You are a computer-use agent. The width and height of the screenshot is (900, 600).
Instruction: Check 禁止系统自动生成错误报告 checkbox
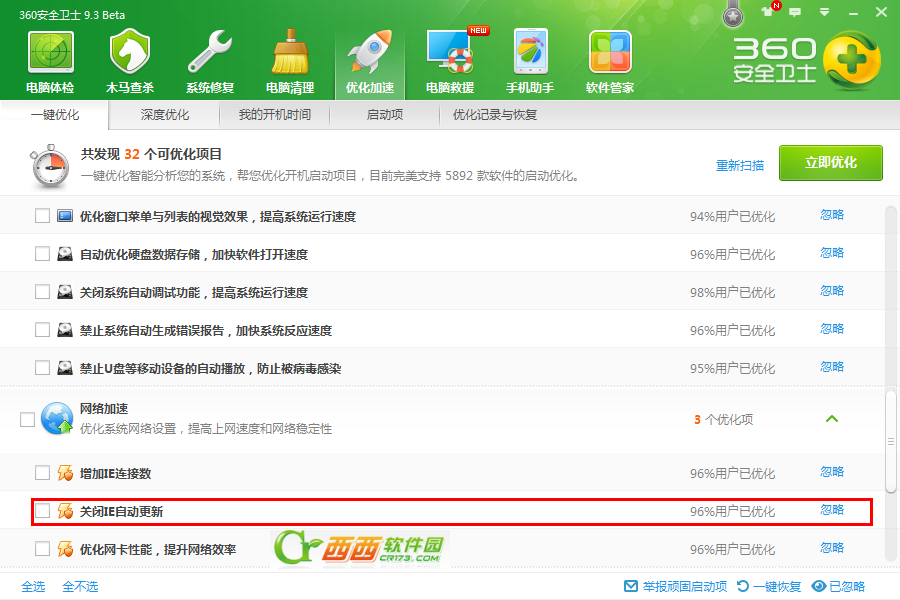point(42,330)
